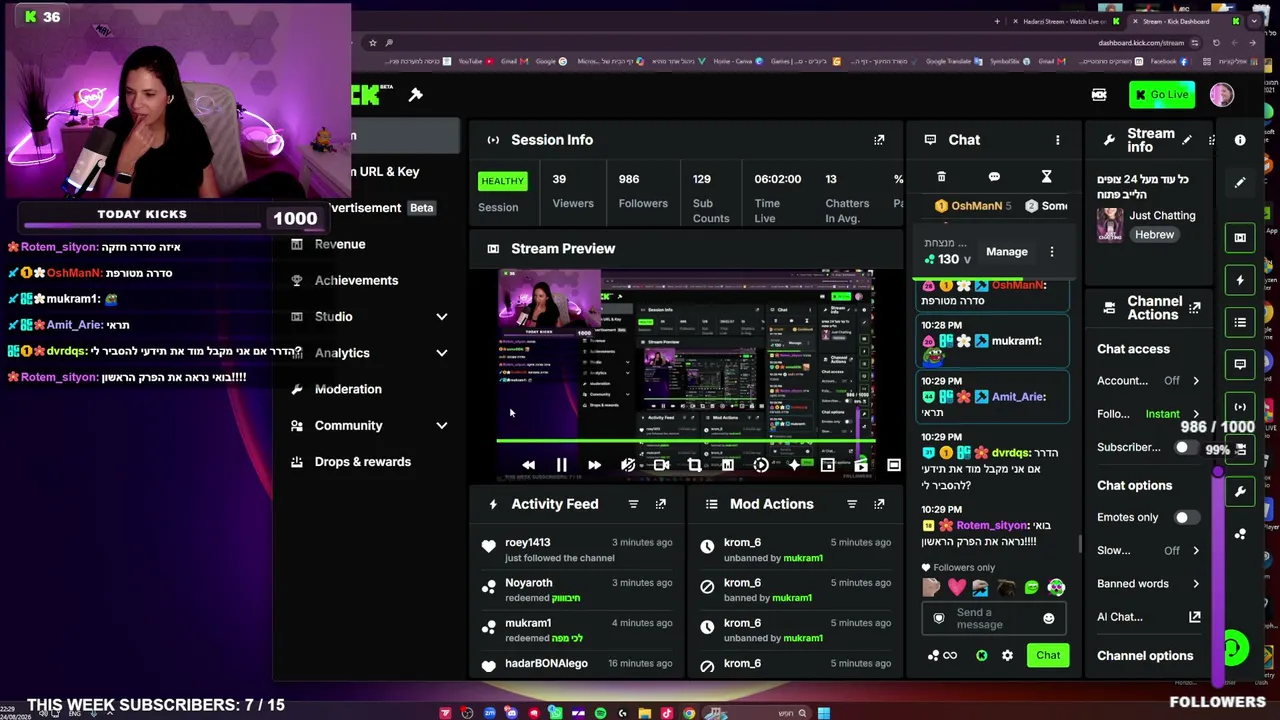This screenshot has width=1280, height=720.
Task: Click the Manage button in chat
Action: [1006, 252]
